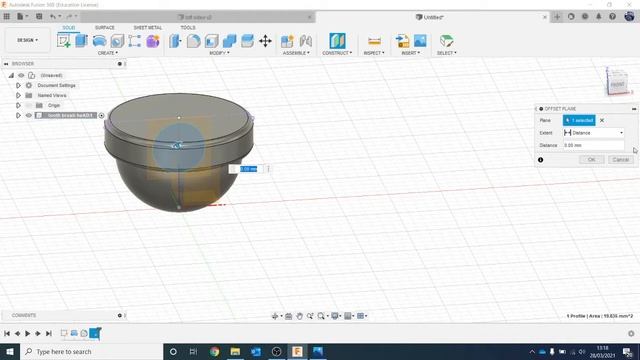640x360 pixels.
Task: Select the Extrude tool
Action: (82, 41)
